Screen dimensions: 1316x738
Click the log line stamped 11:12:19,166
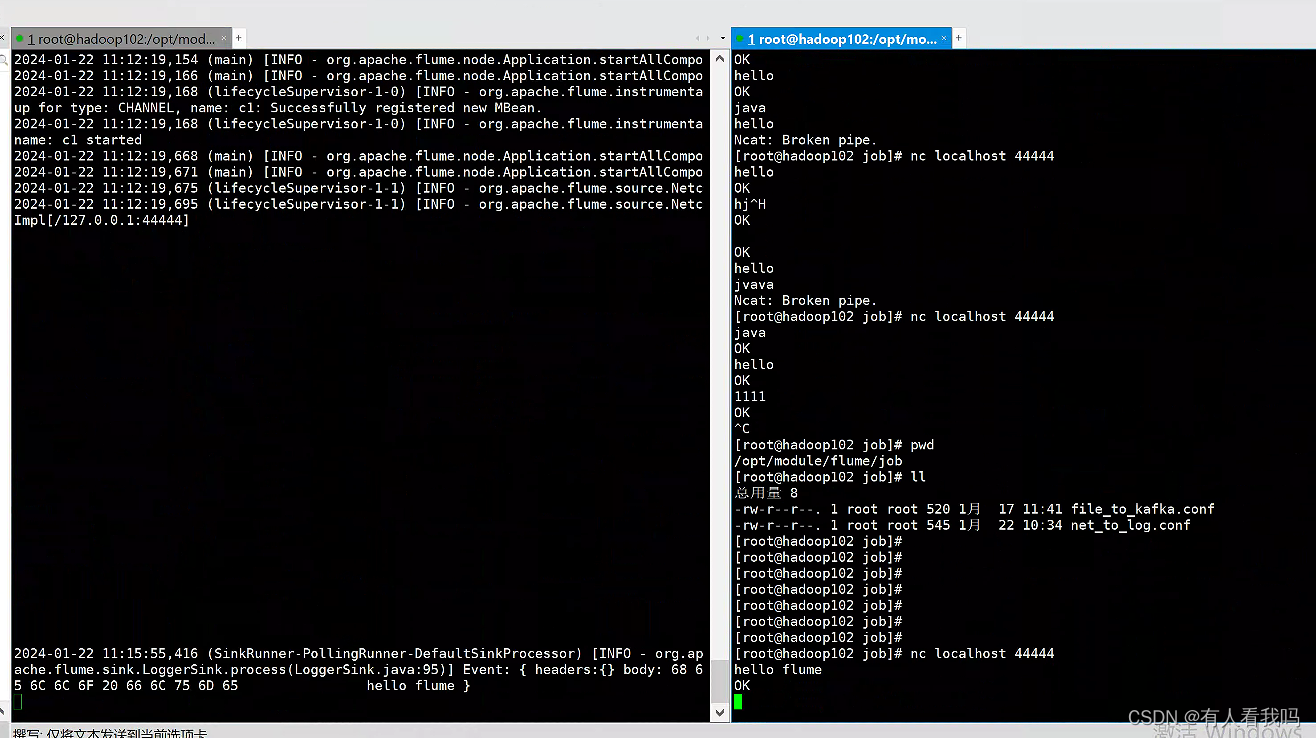(x=358, y=76)
